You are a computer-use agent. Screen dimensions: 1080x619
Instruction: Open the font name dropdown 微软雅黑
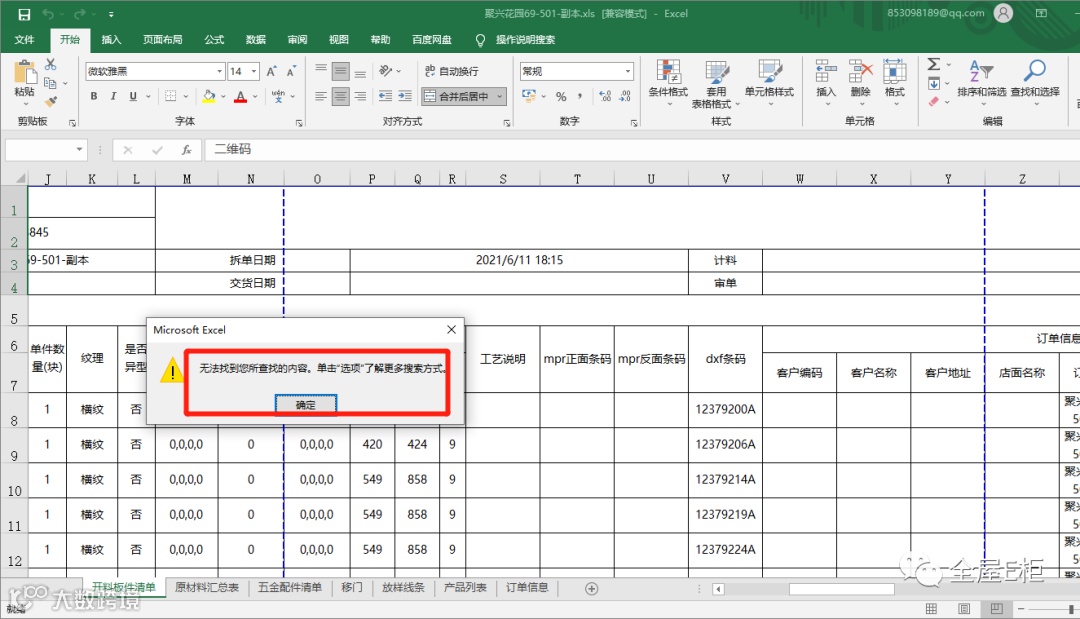pos(220,72)
